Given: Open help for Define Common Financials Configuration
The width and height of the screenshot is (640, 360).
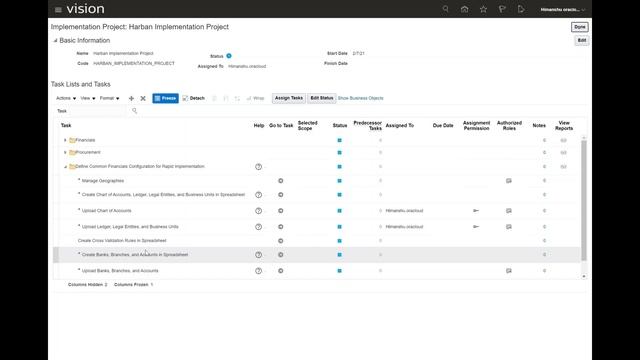Looking at the screenshot, I should pyautogui.click(x=258, y=167).
